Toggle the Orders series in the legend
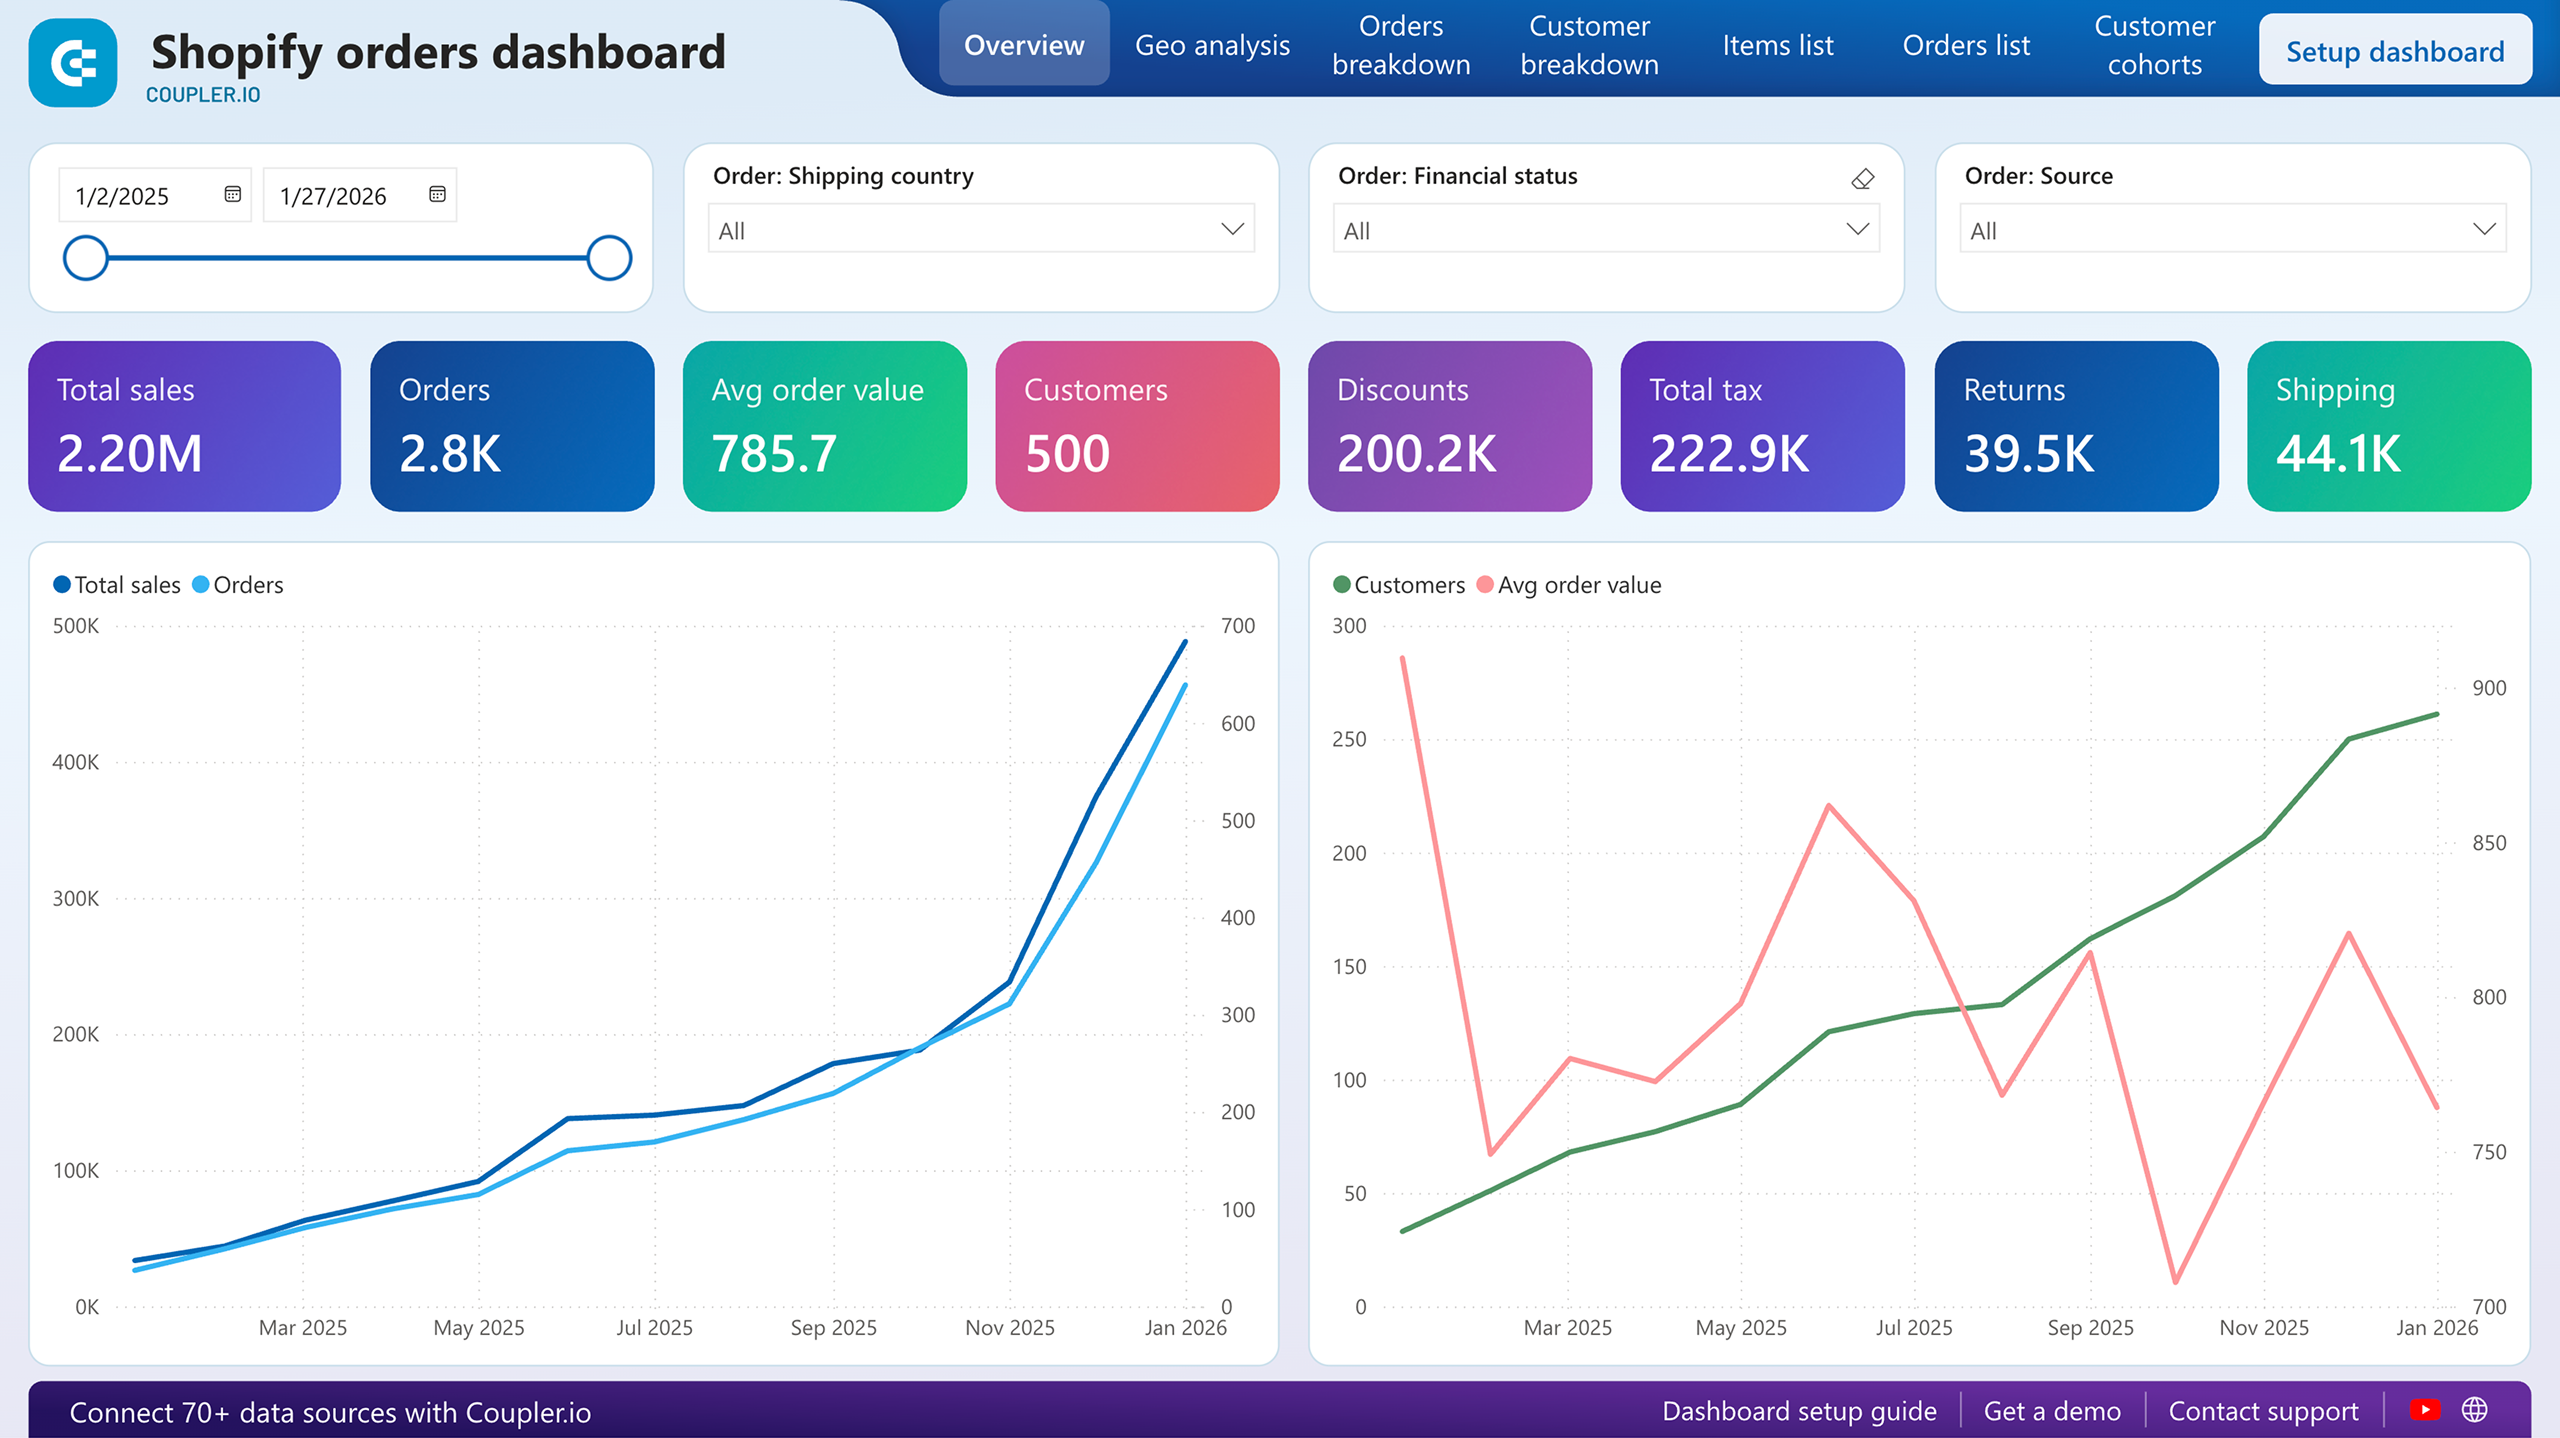This screenshot has width=2560, height=1438. tap(237, 585)
